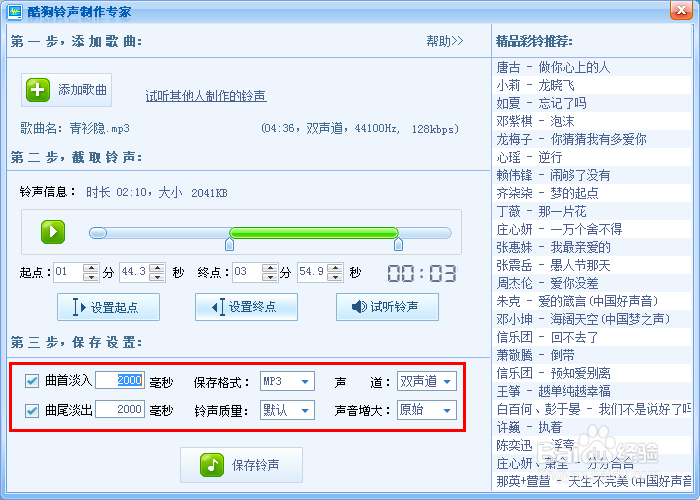Select 赖伟锋 - 闹够了没有
This screenshot has width=700, height=500.
point(592,175)
